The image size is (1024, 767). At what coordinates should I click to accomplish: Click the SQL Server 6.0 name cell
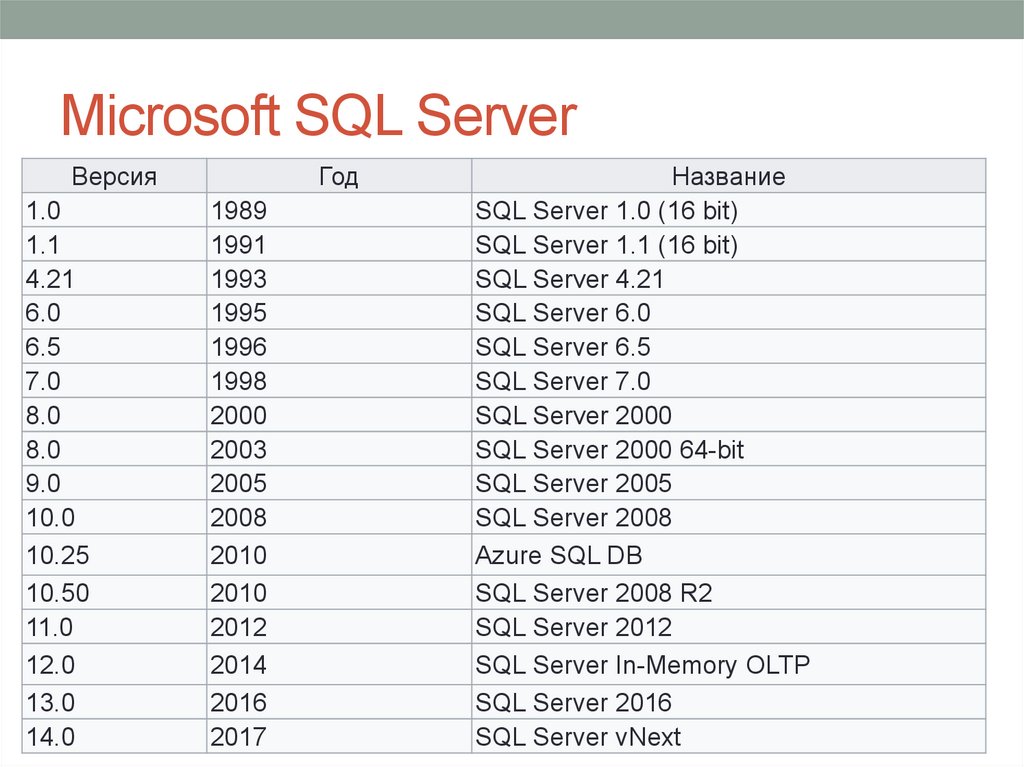click(563, 313)
